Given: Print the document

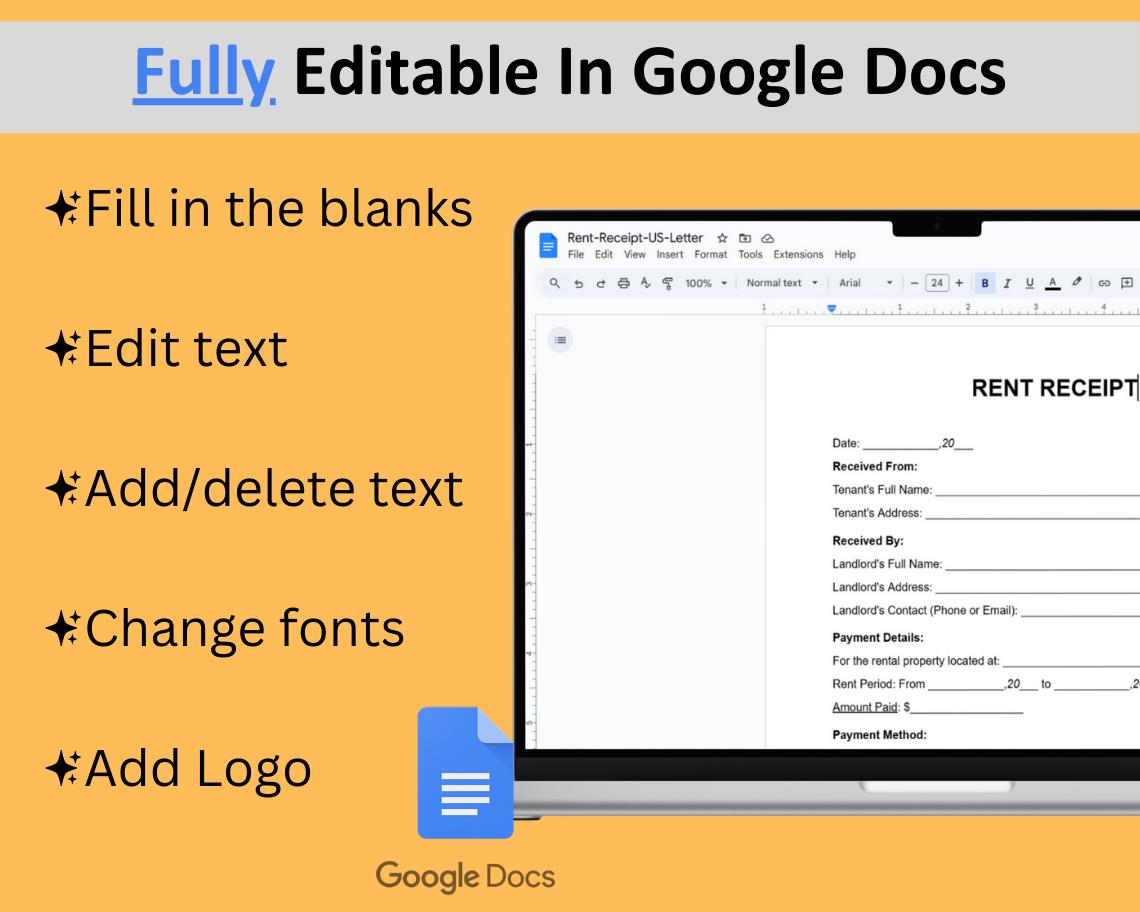Looking at the screenshot, I should pos(623,284).
